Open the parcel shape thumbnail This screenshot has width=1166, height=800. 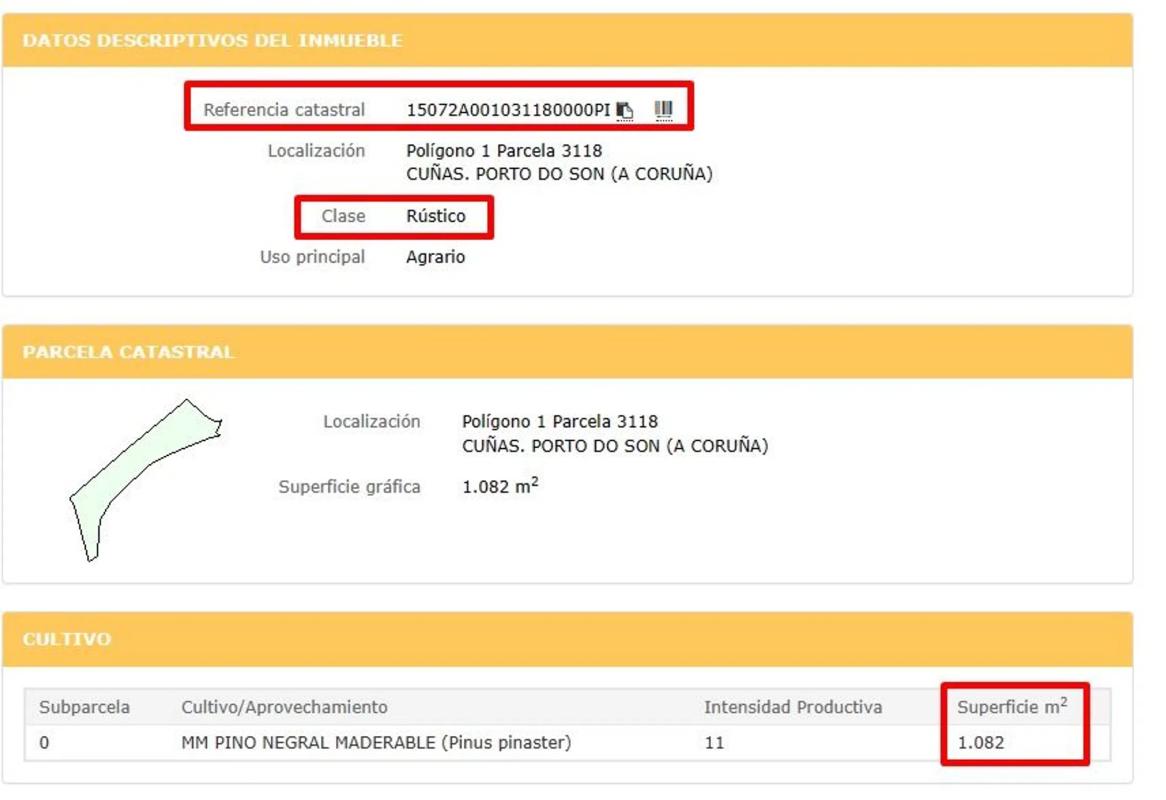coord(144,479)
